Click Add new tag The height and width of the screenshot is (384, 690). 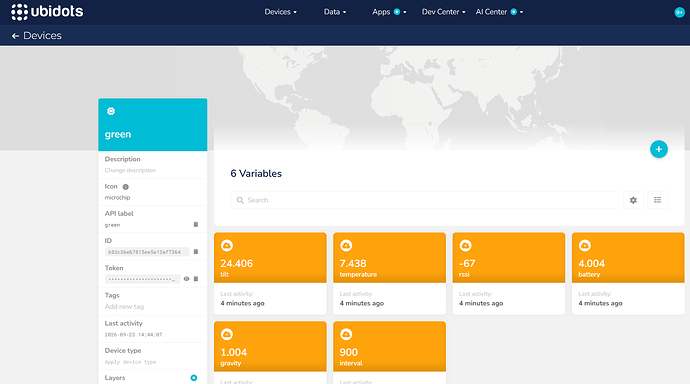(124, 307)
